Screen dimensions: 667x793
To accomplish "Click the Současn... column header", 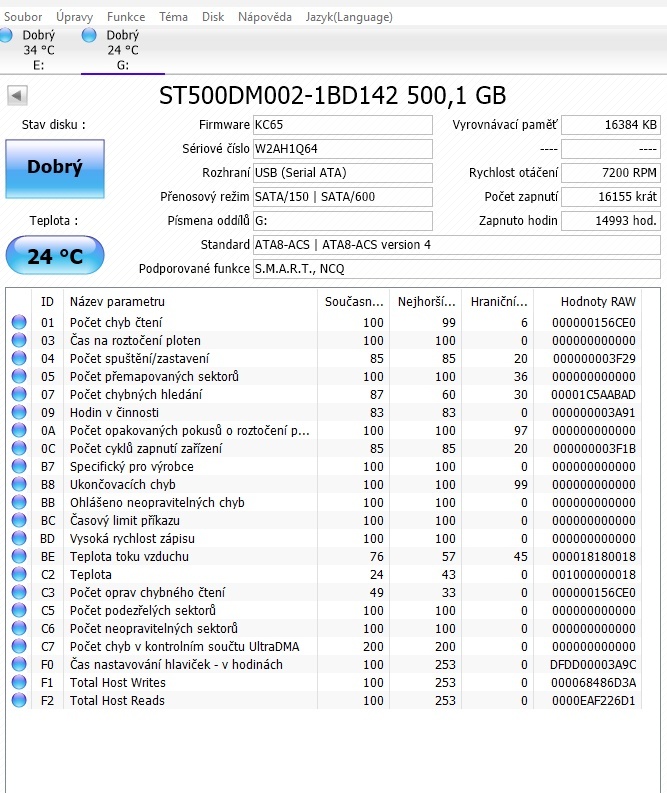I will click(x=354, y=302).
